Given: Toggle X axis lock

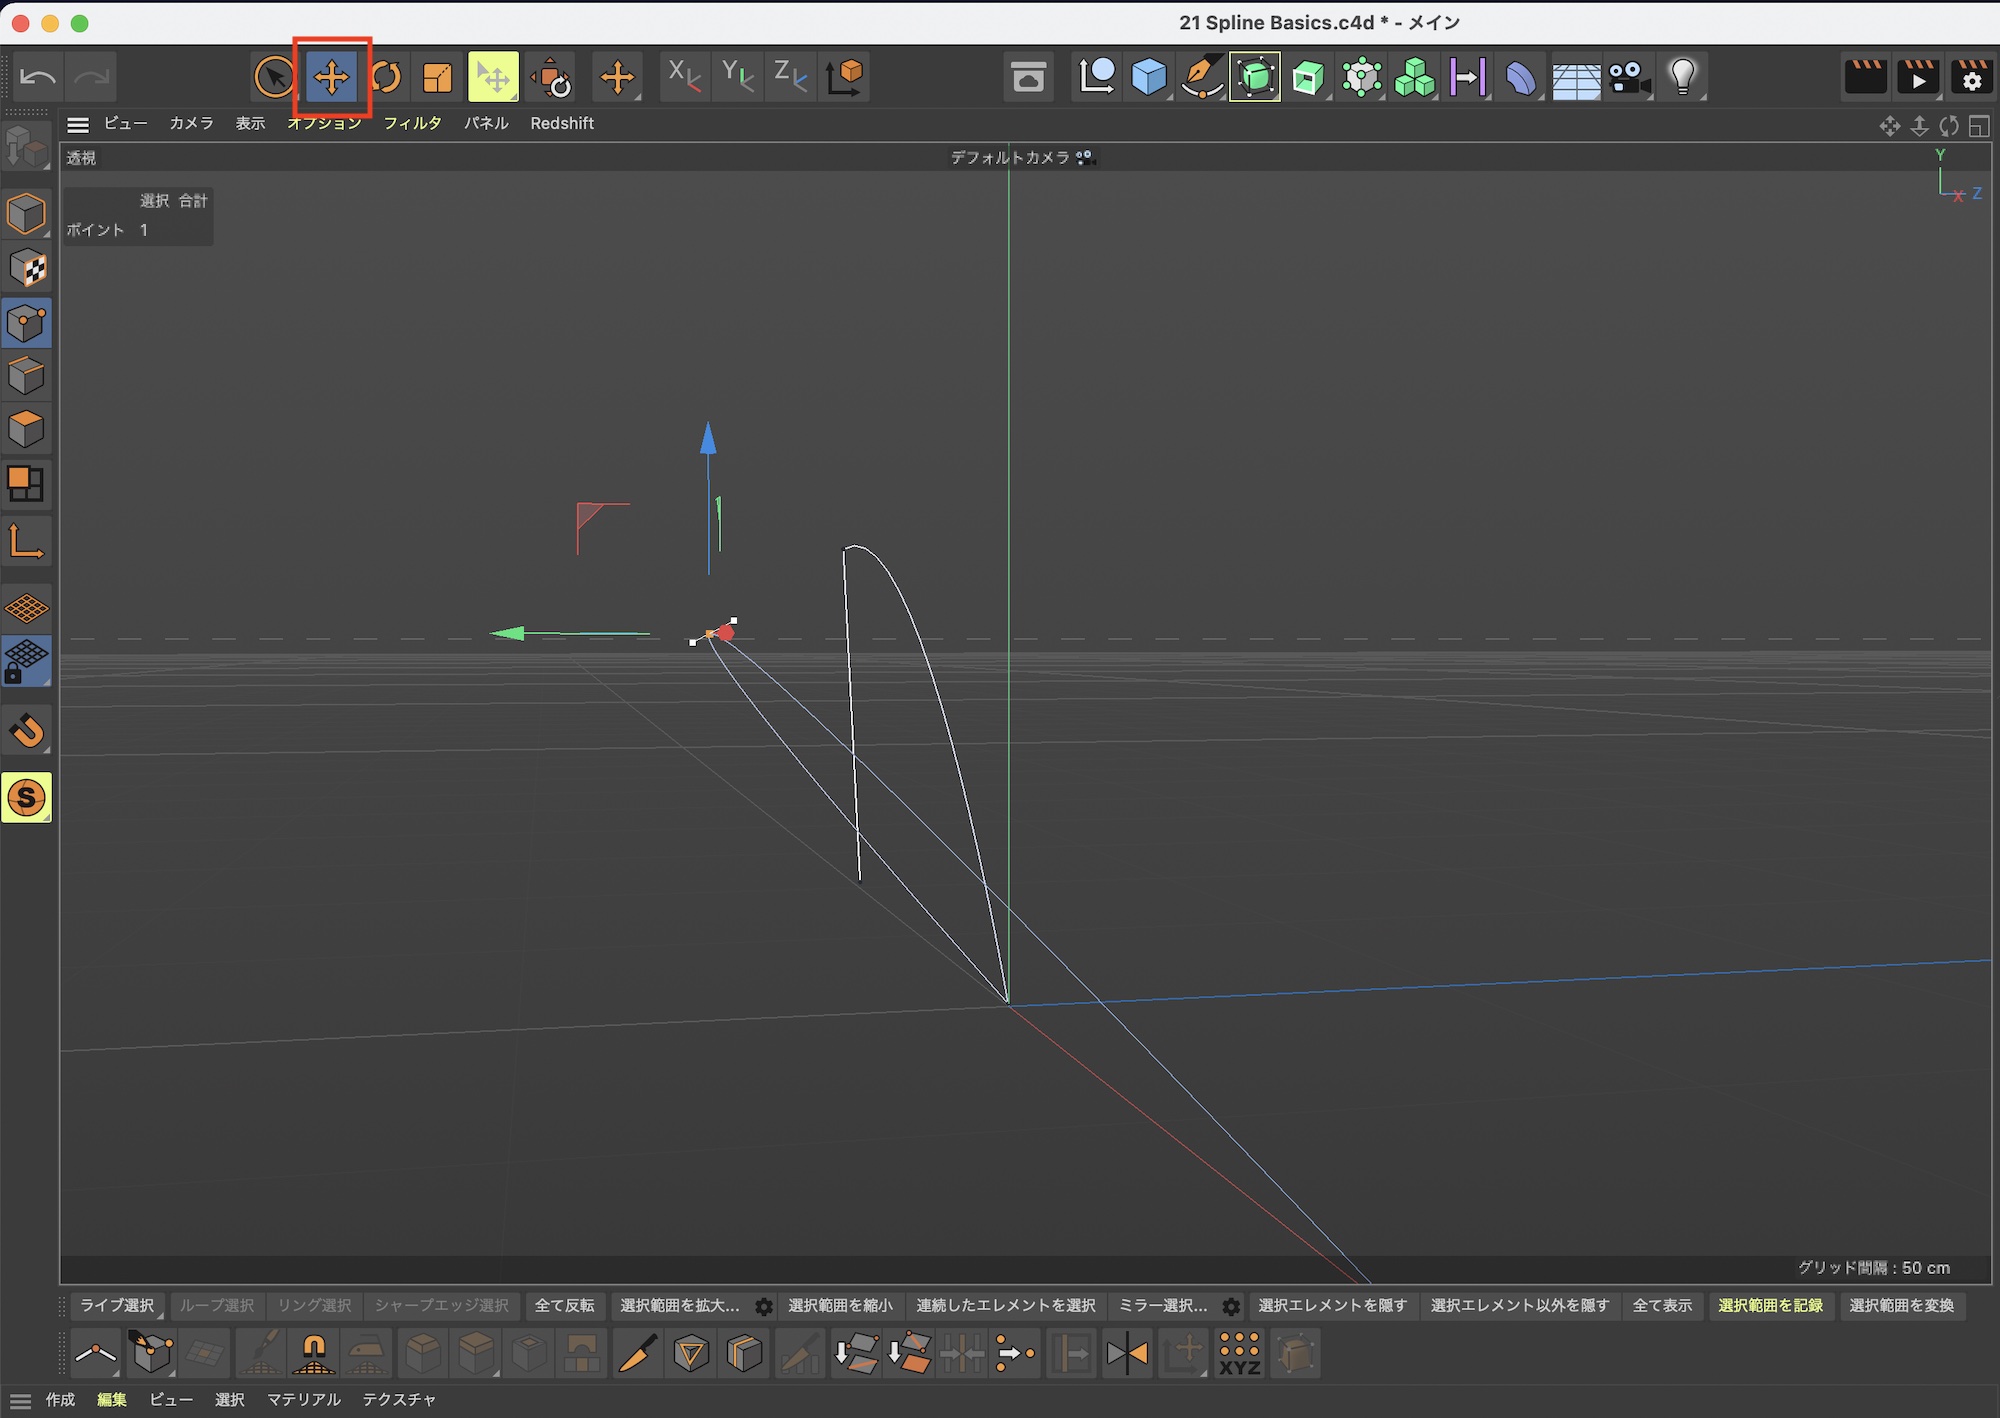Looking at the screenshot, I should (684, 77).
